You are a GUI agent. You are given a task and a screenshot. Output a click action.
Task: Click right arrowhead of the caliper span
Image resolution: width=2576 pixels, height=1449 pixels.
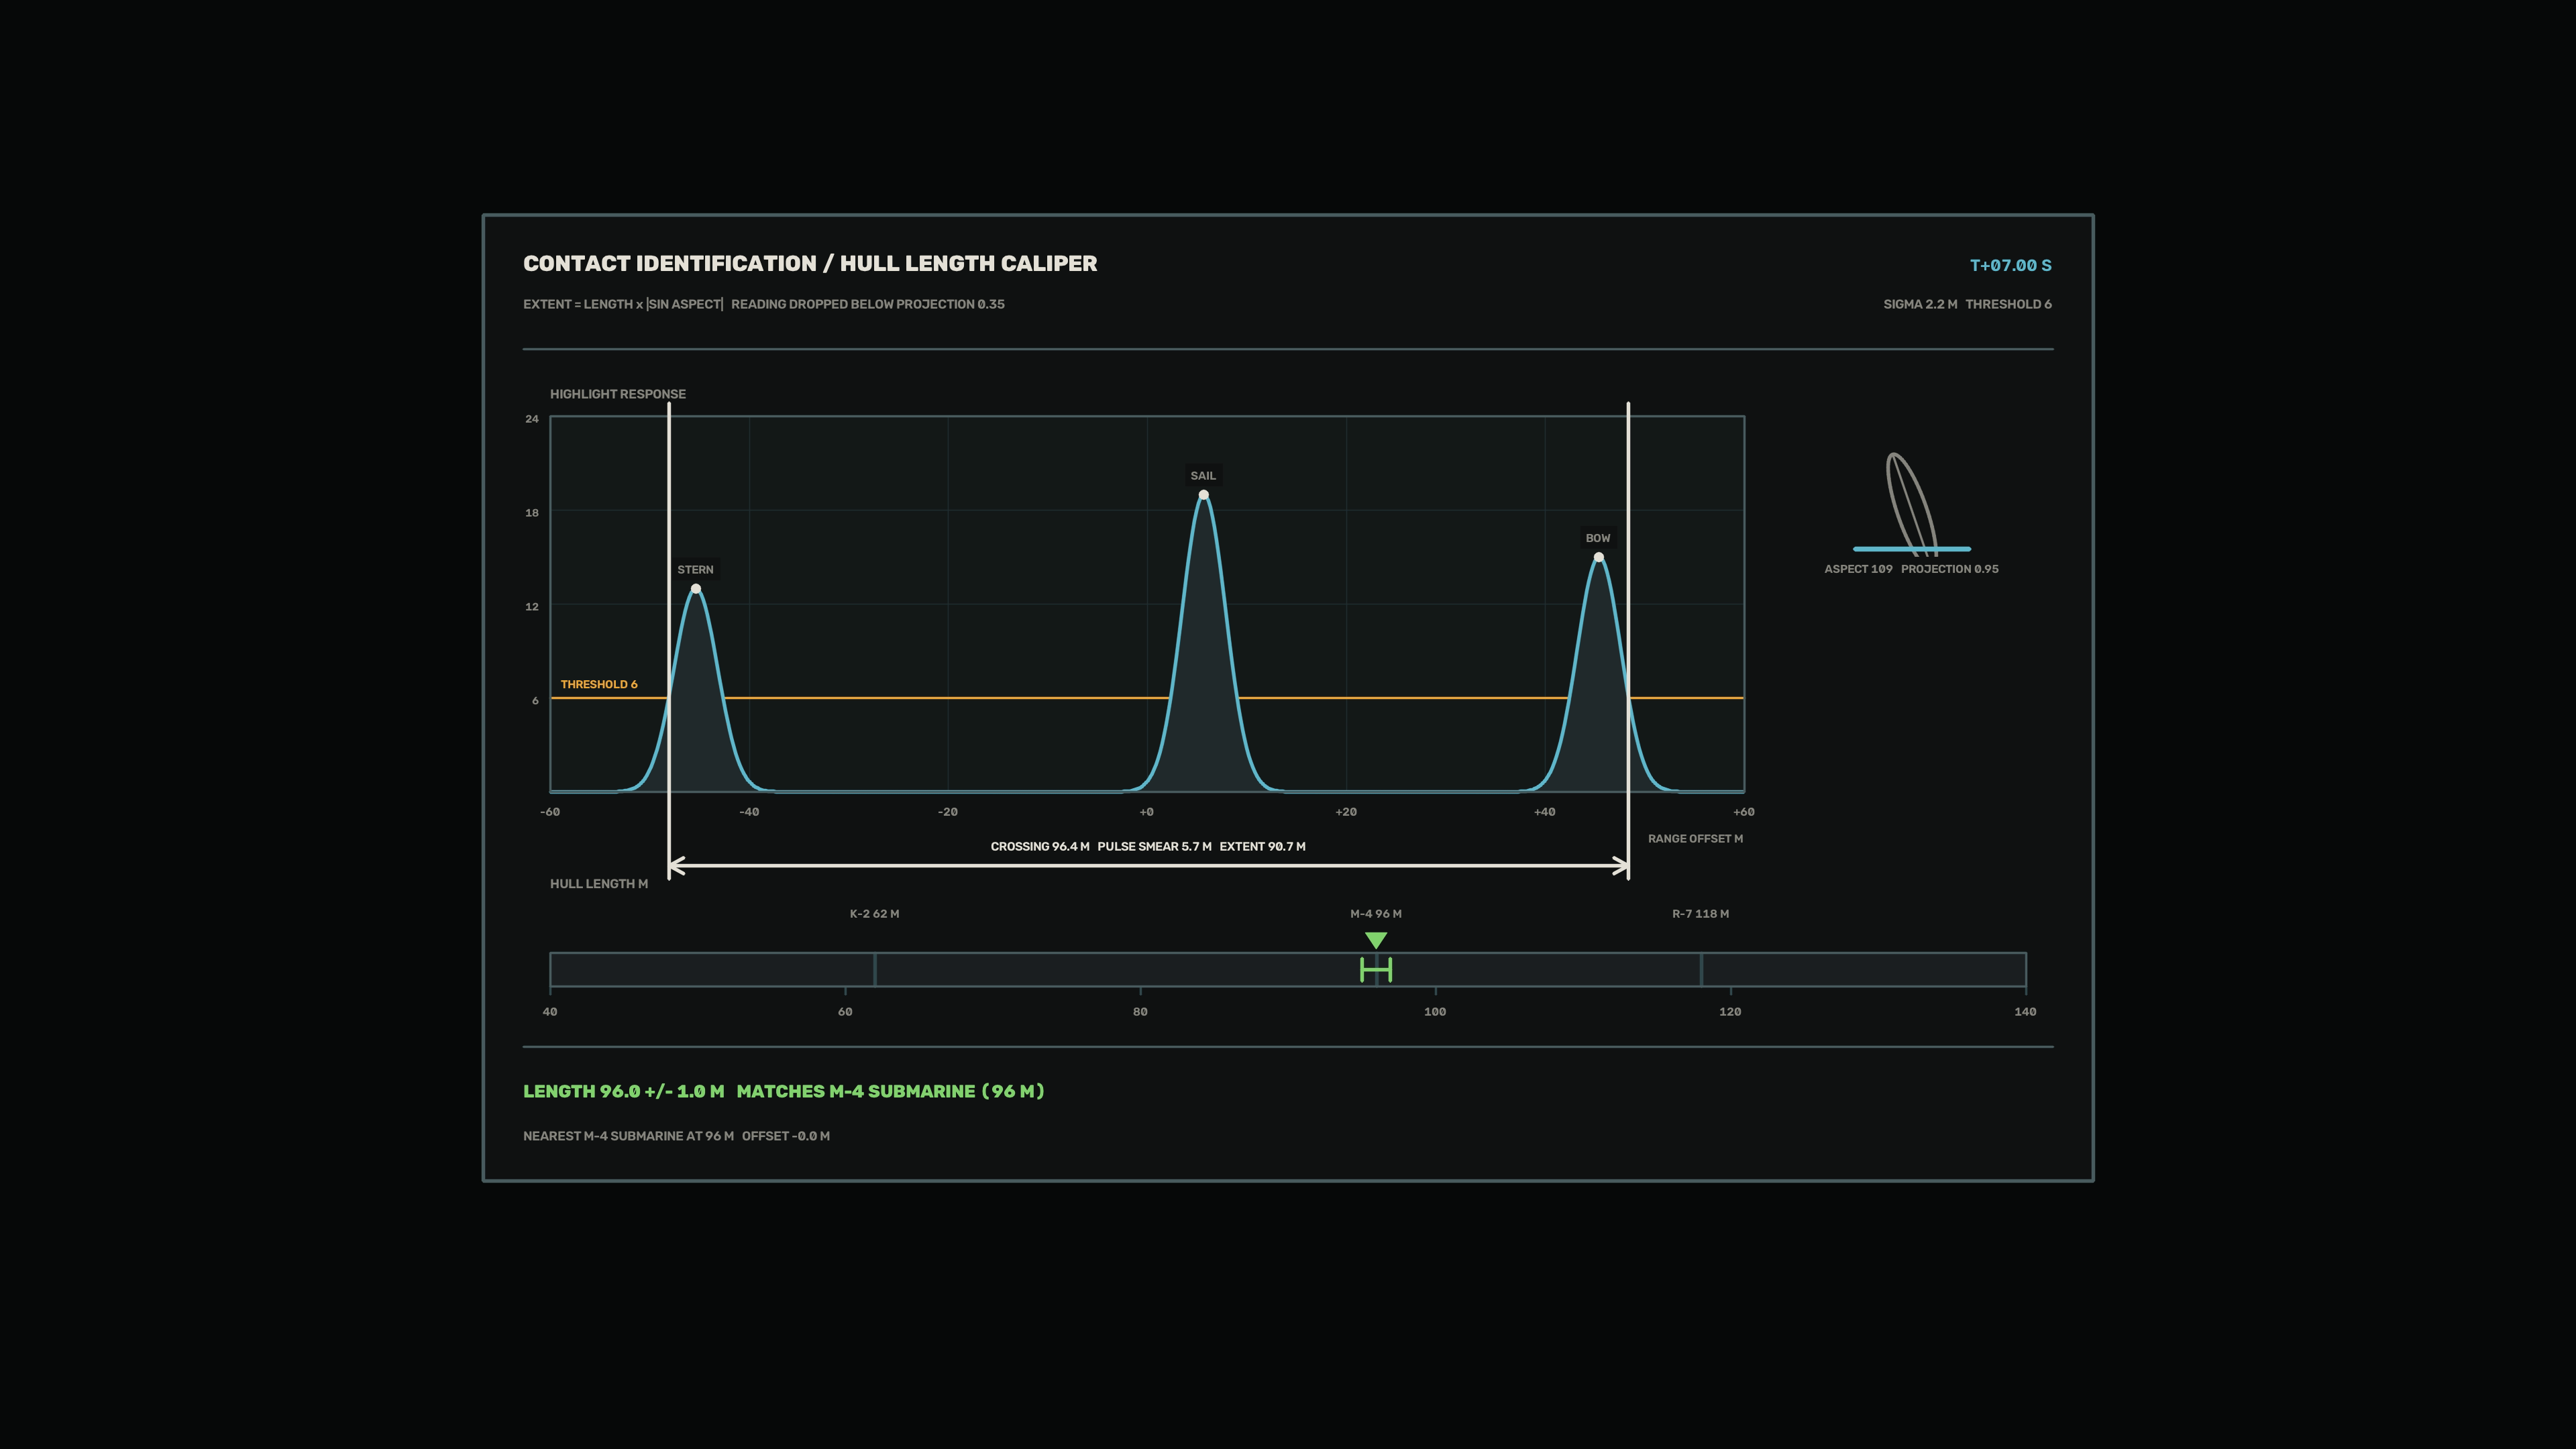1620,866
